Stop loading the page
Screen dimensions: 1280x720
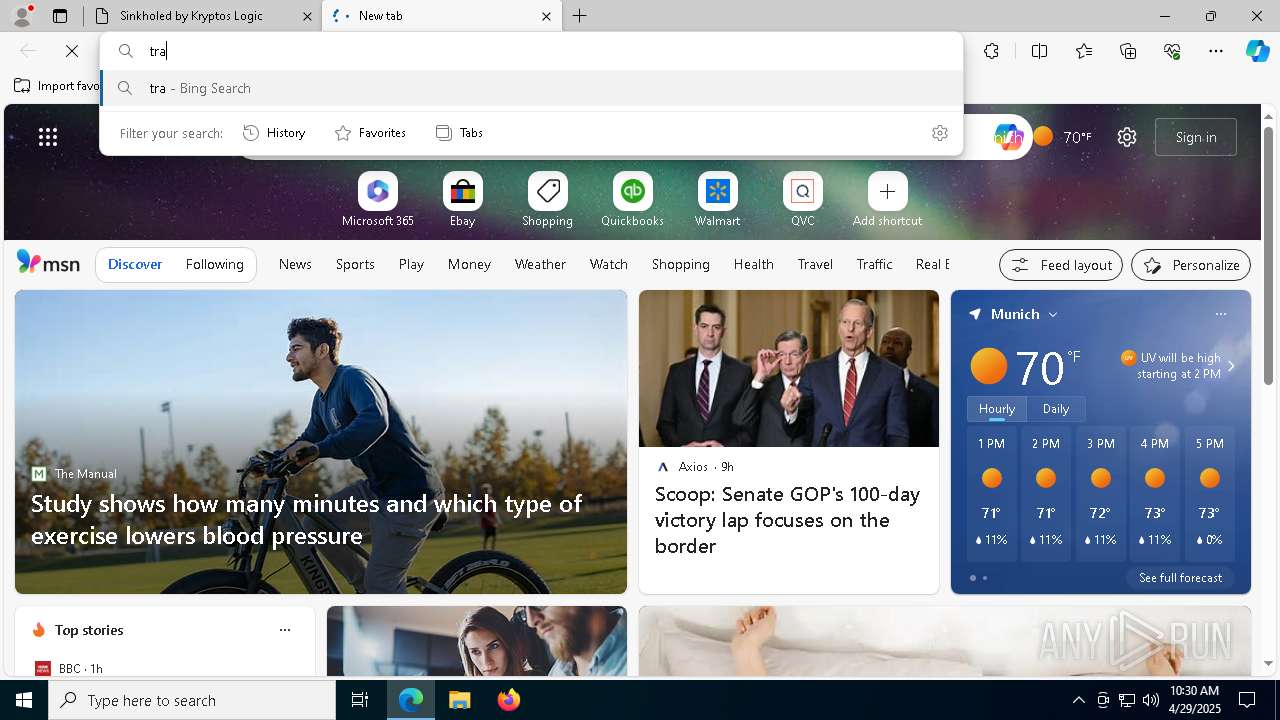tap(72, 51)
